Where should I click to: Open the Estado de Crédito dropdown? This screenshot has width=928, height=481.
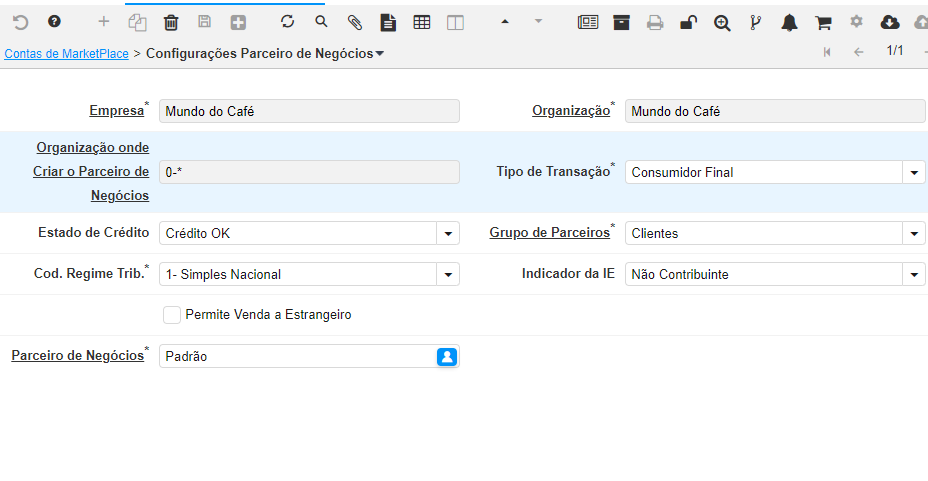pyautogui.click(x=449, y=234)
